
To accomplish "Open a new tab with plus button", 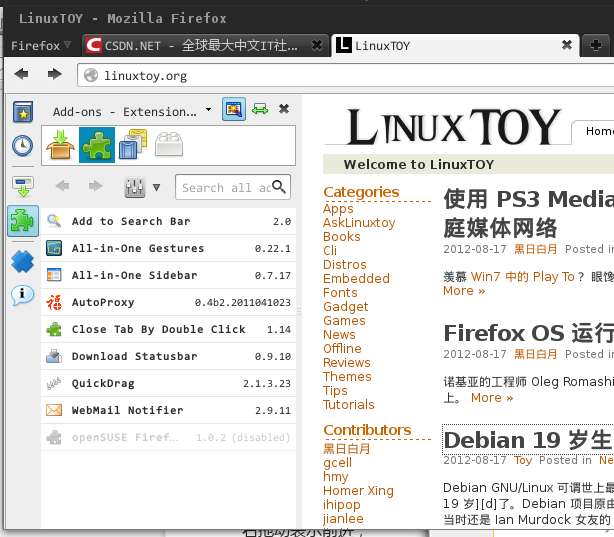I will (596, 46).
